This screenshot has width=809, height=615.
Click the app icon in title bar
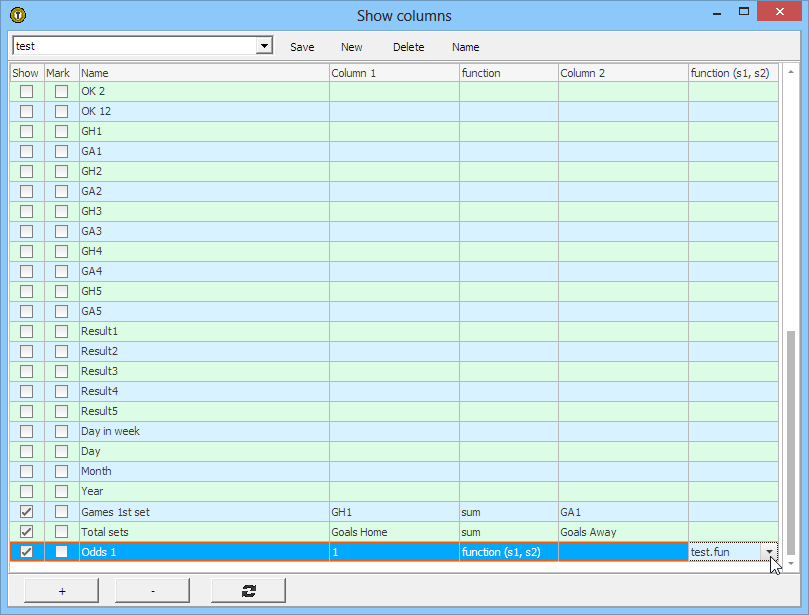[17, 15]
